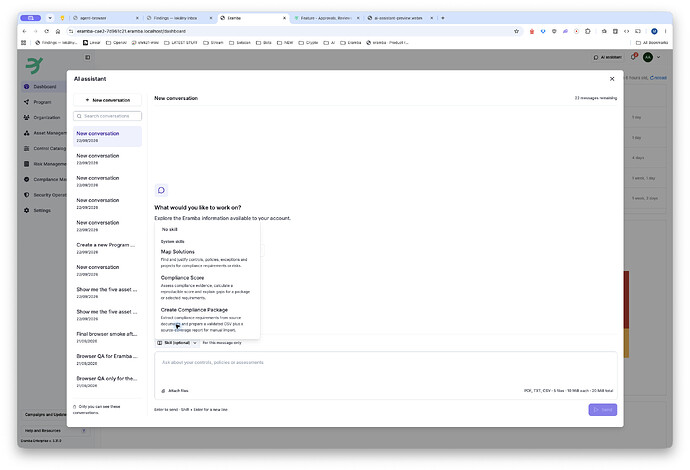
Task: Switch to the agent-browser tab
Action: [105, 18]
